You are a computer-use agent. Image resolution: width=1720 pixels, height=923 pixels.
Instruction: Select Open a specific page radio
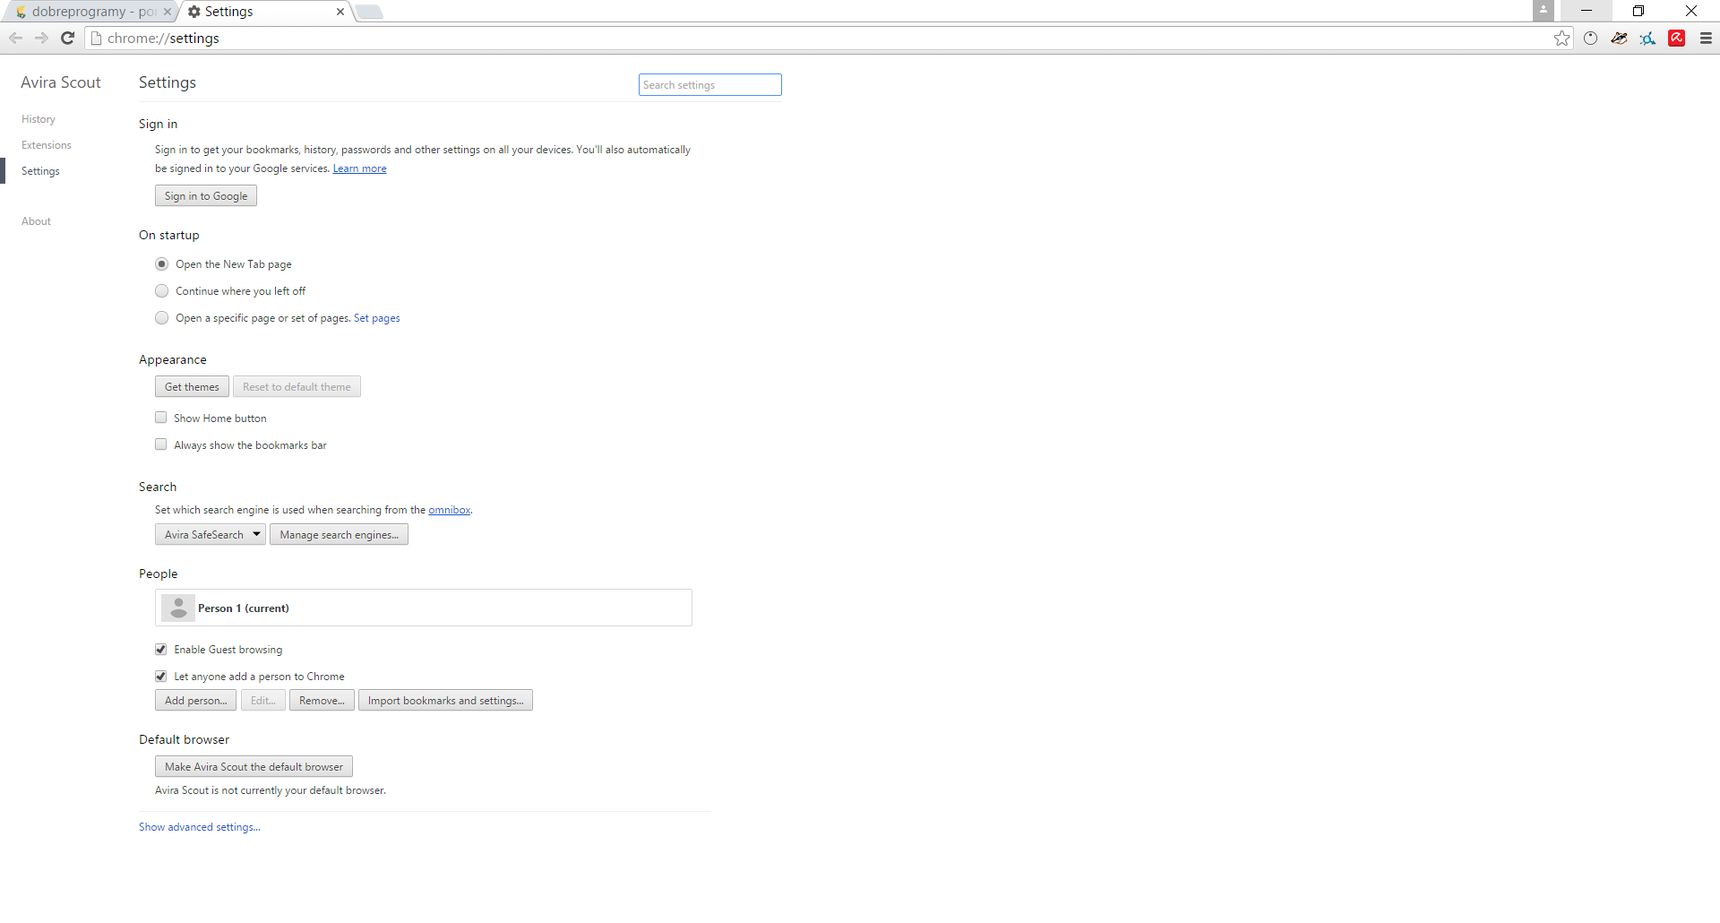(162, 318)
